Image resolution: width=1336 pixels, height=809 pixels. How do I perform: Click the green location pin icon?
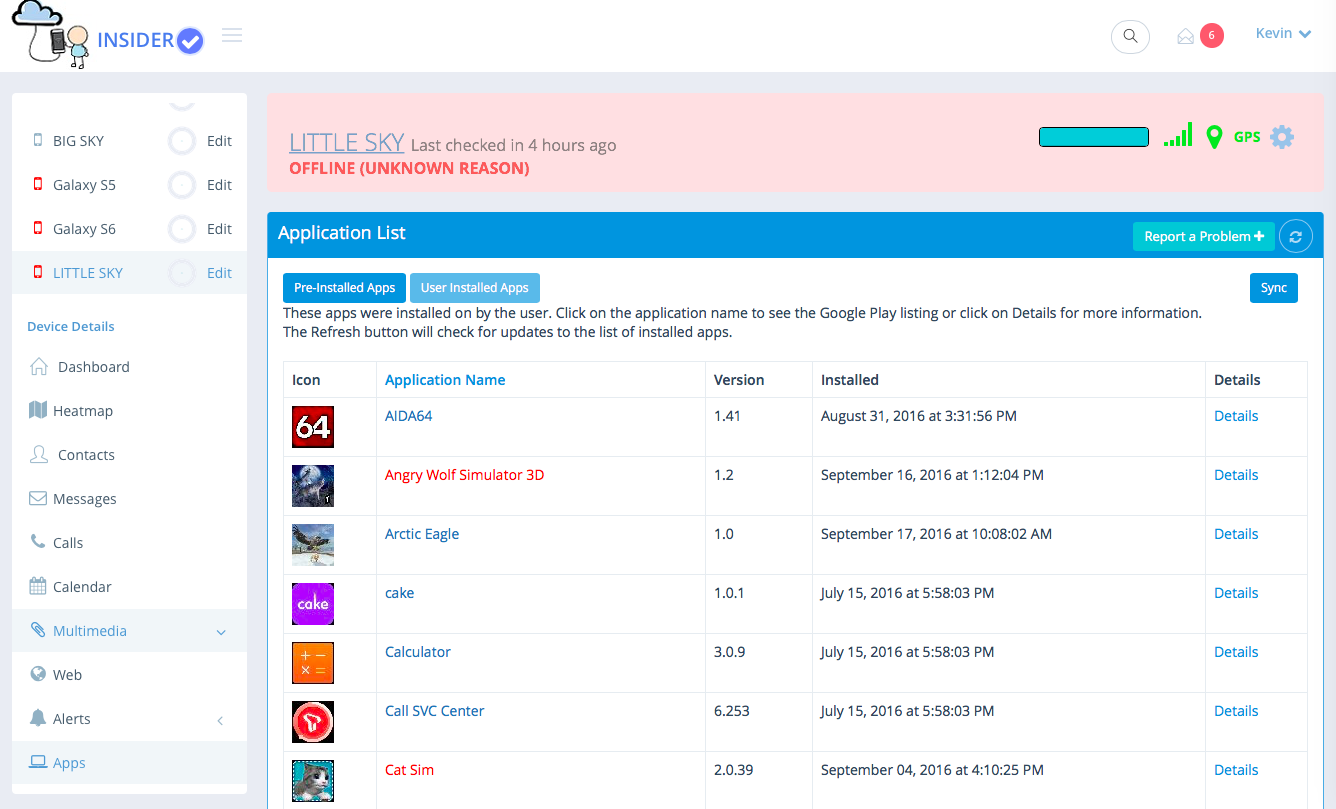point(1214,137)
